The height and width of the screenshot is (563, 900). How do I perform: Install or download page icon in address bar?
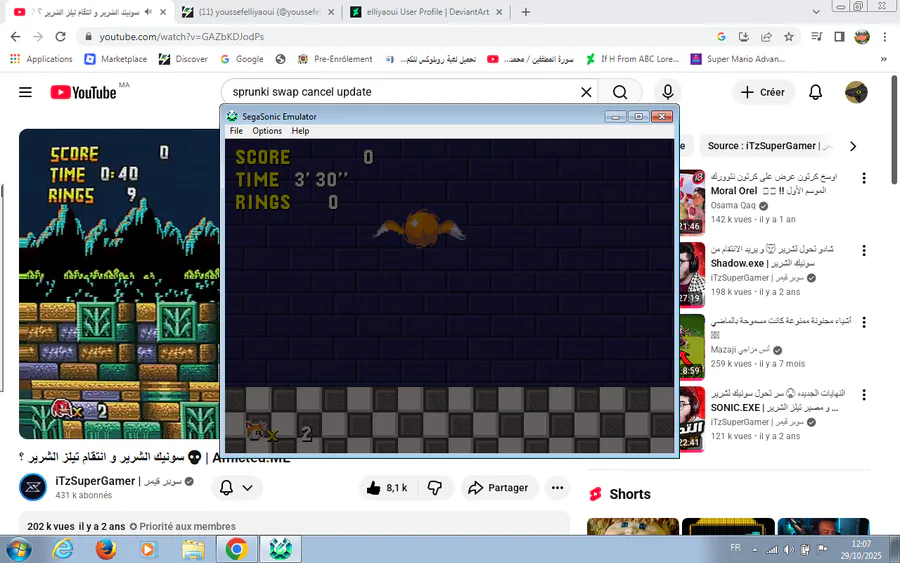744,37
